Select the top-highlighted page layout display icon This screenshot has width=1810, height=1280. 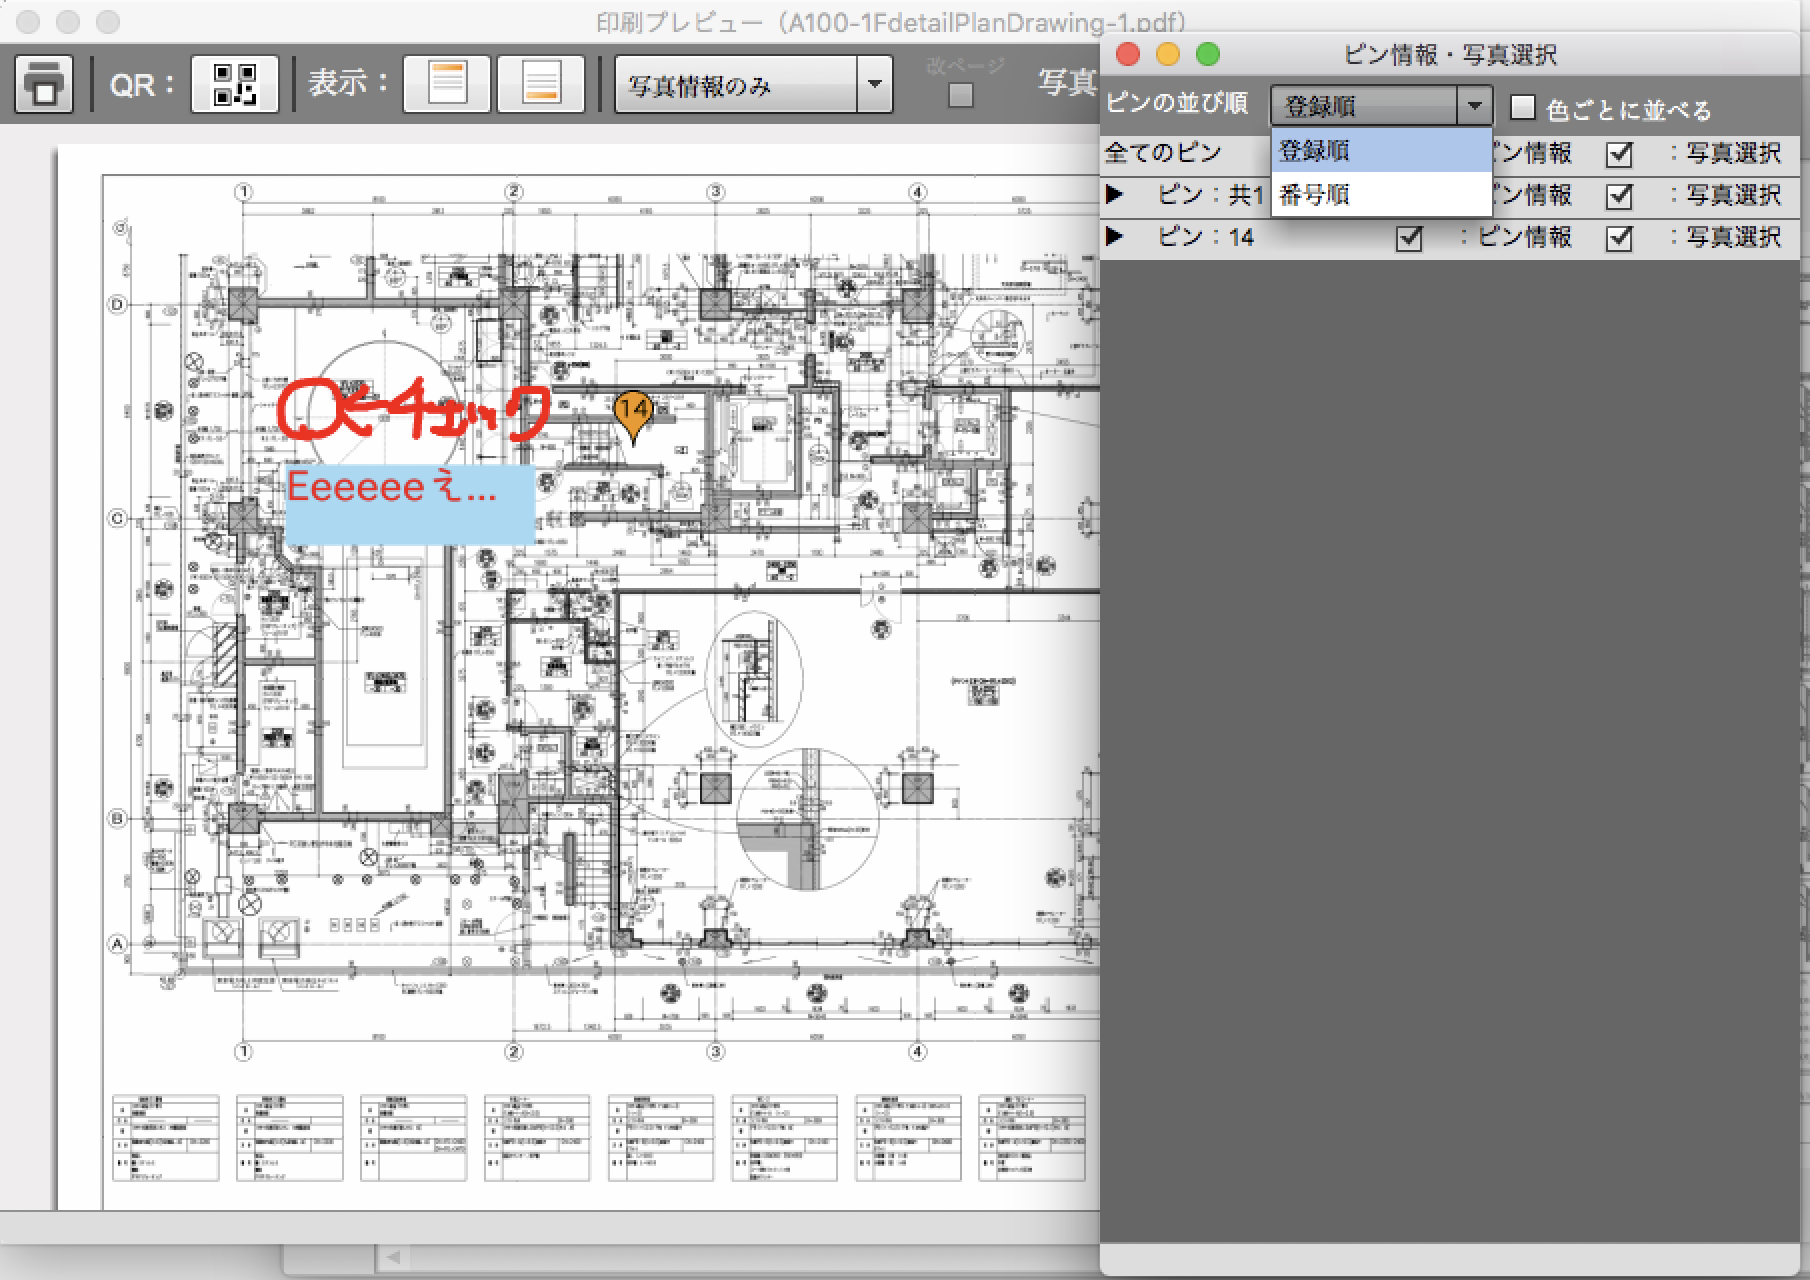click(446, 84)
